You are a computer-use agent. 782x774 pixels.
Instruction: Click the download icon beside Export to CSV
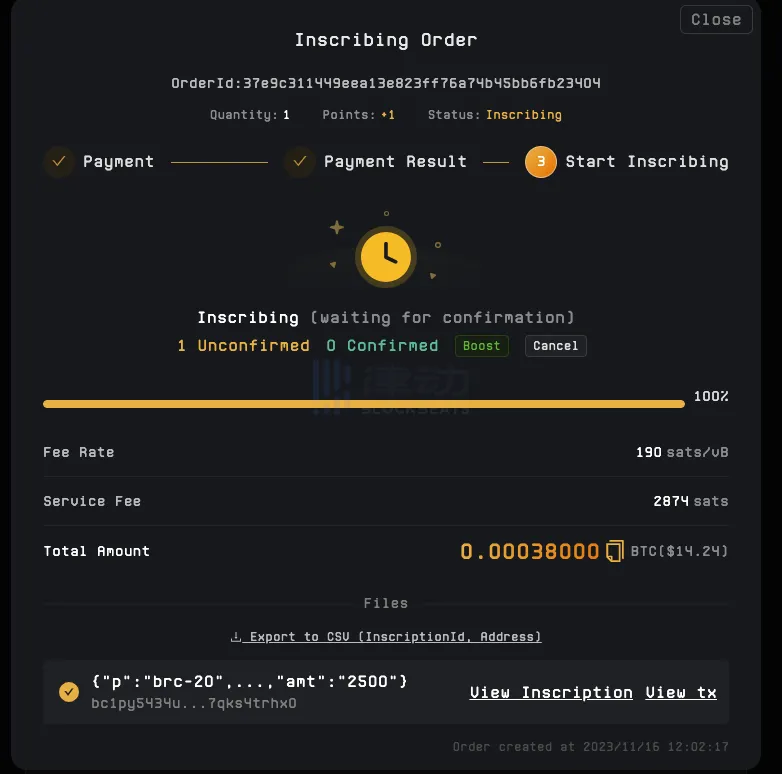click(236, 637)
